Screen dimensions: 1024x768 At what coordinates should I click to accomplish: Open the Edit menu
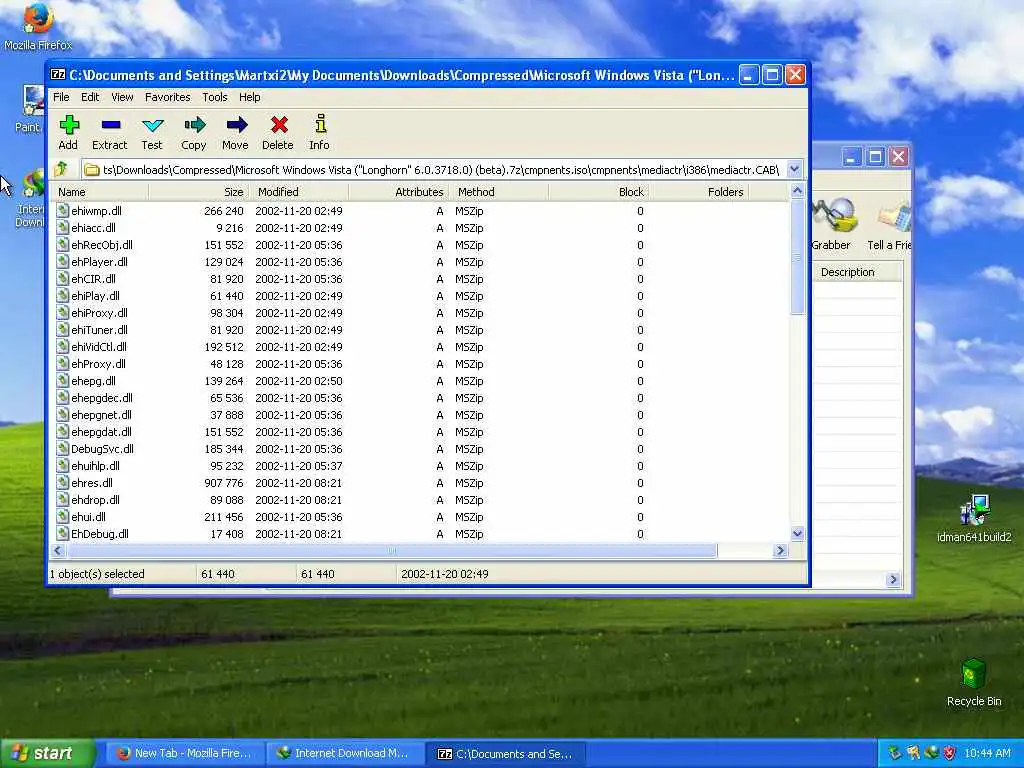(90, 97)
